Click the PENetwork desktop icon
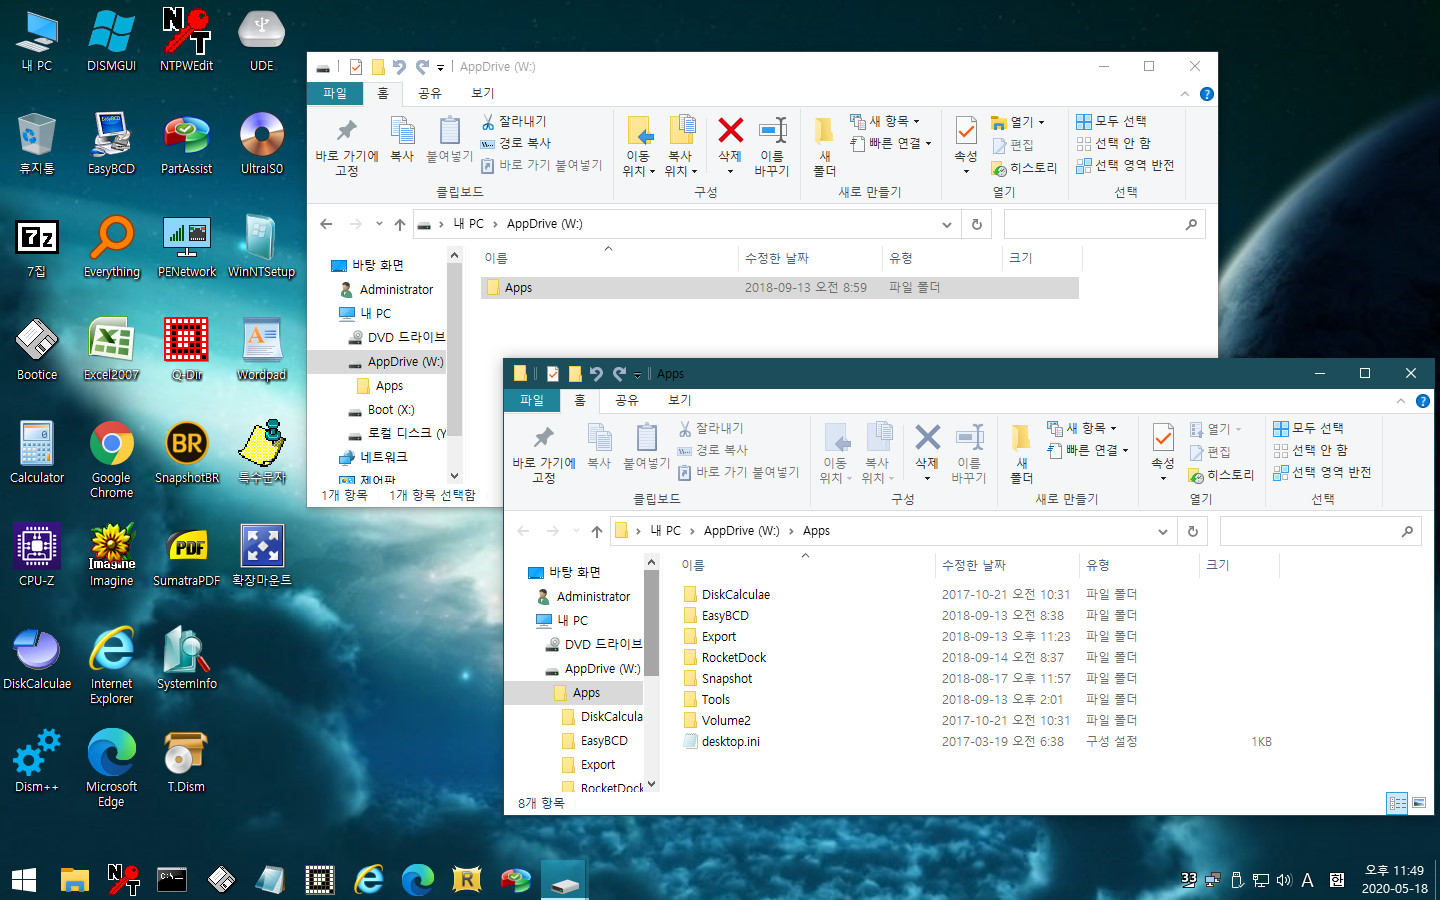 coord(186,247)
